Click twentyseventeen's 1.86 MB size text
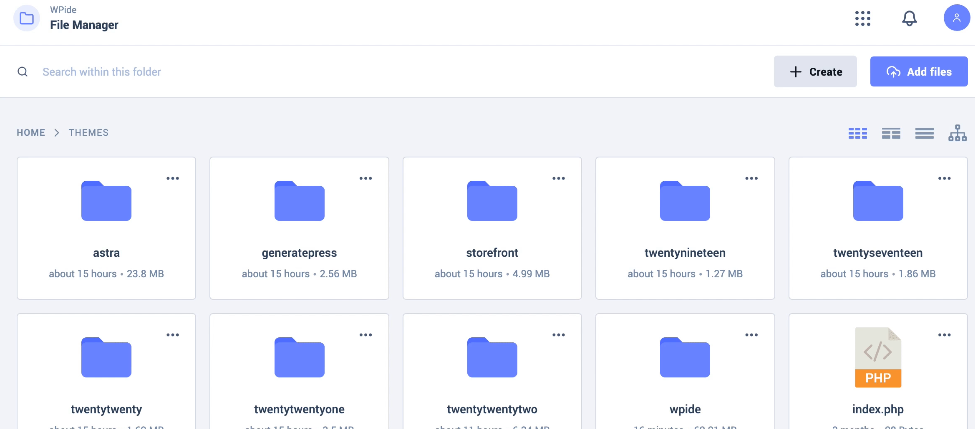 click(x=917, y=274)
